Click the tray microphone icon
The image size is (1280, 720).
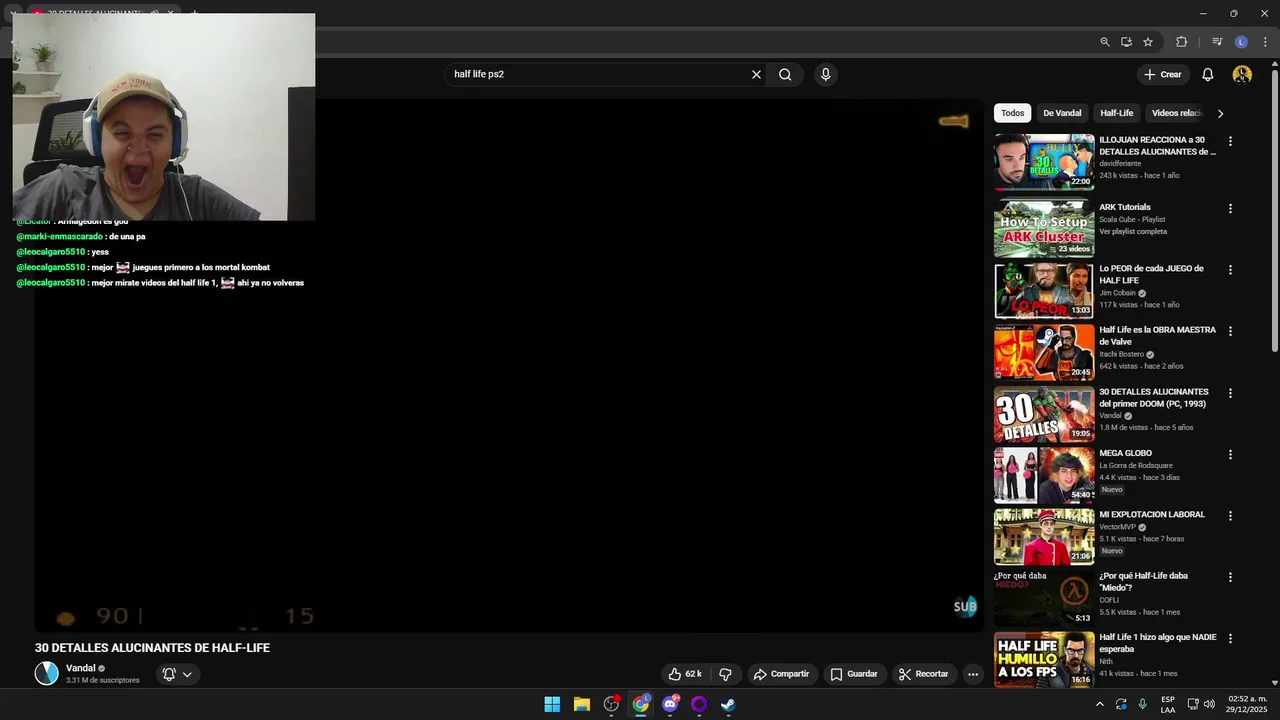(1142, 704)
